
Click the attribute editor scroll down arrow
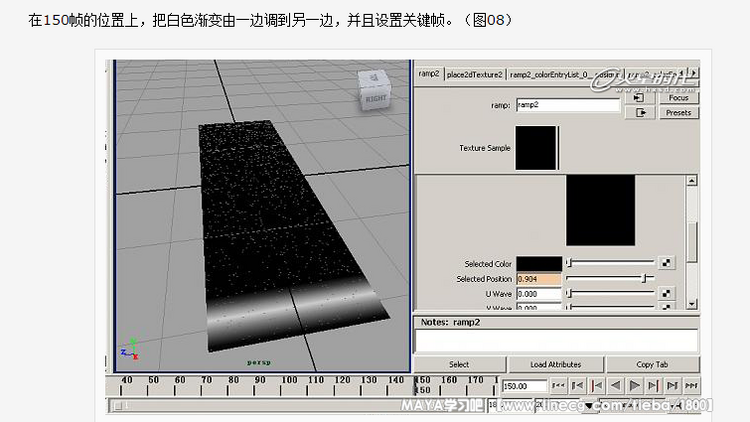click(692, 304)
